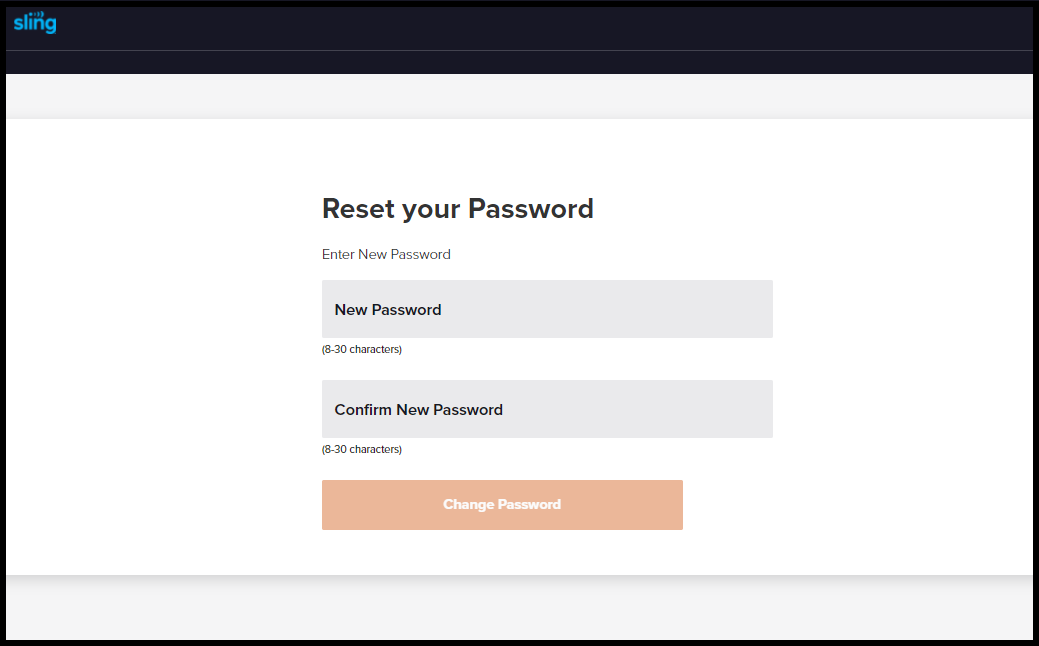Click the Reset your Password heading
This screenshot has width=1039, height=646.
(x=457, y=209)
